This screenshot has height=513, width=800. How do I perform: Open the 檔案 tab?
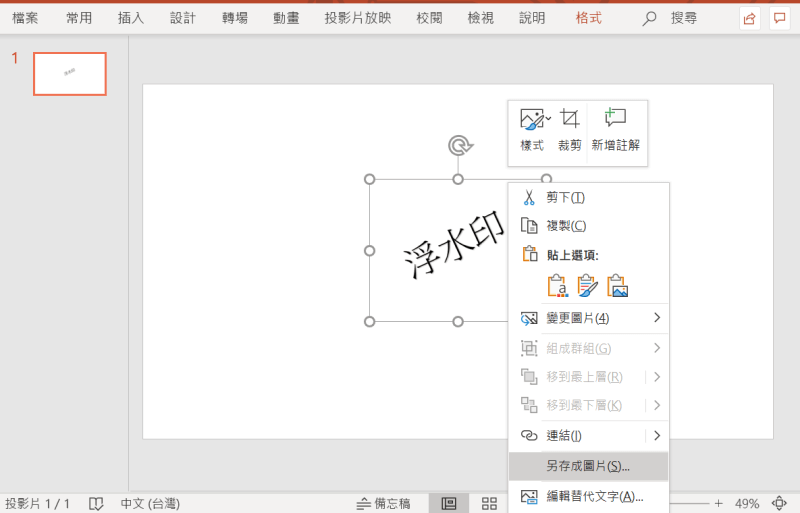tap(25, 18)
